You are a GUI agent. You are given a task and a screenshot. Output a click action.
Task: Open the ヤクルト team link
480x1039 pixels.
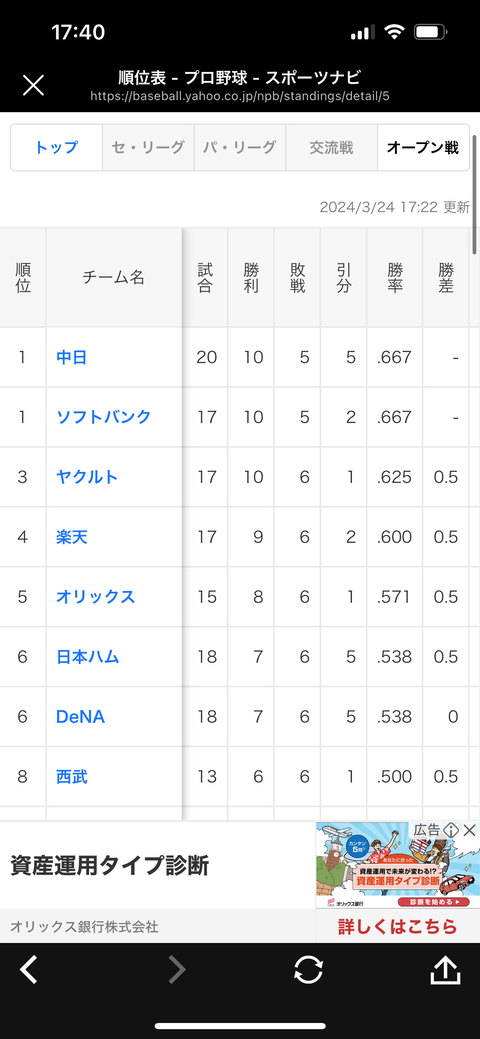(88, 477)
